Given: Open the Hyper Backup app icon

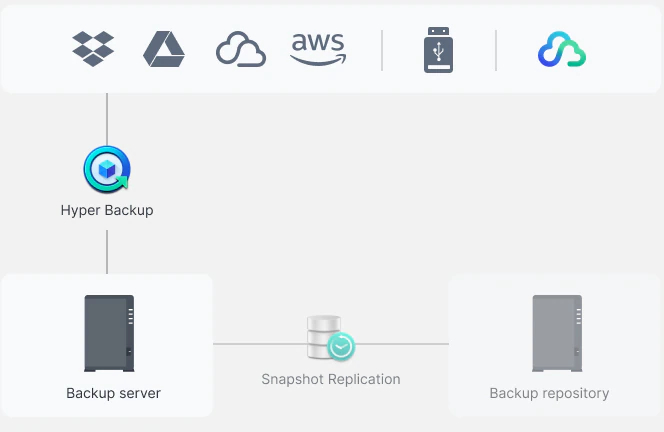Looking at the screenshot, I should [x=107, y=169].
